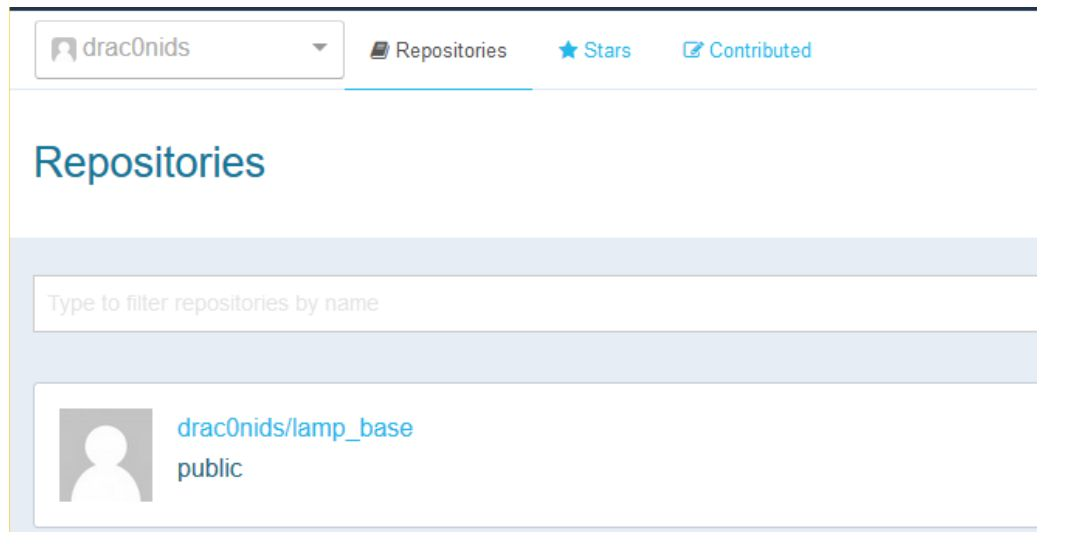
Task: Click the public visibility label of lamp_base
Action: [x=209, y=467]
